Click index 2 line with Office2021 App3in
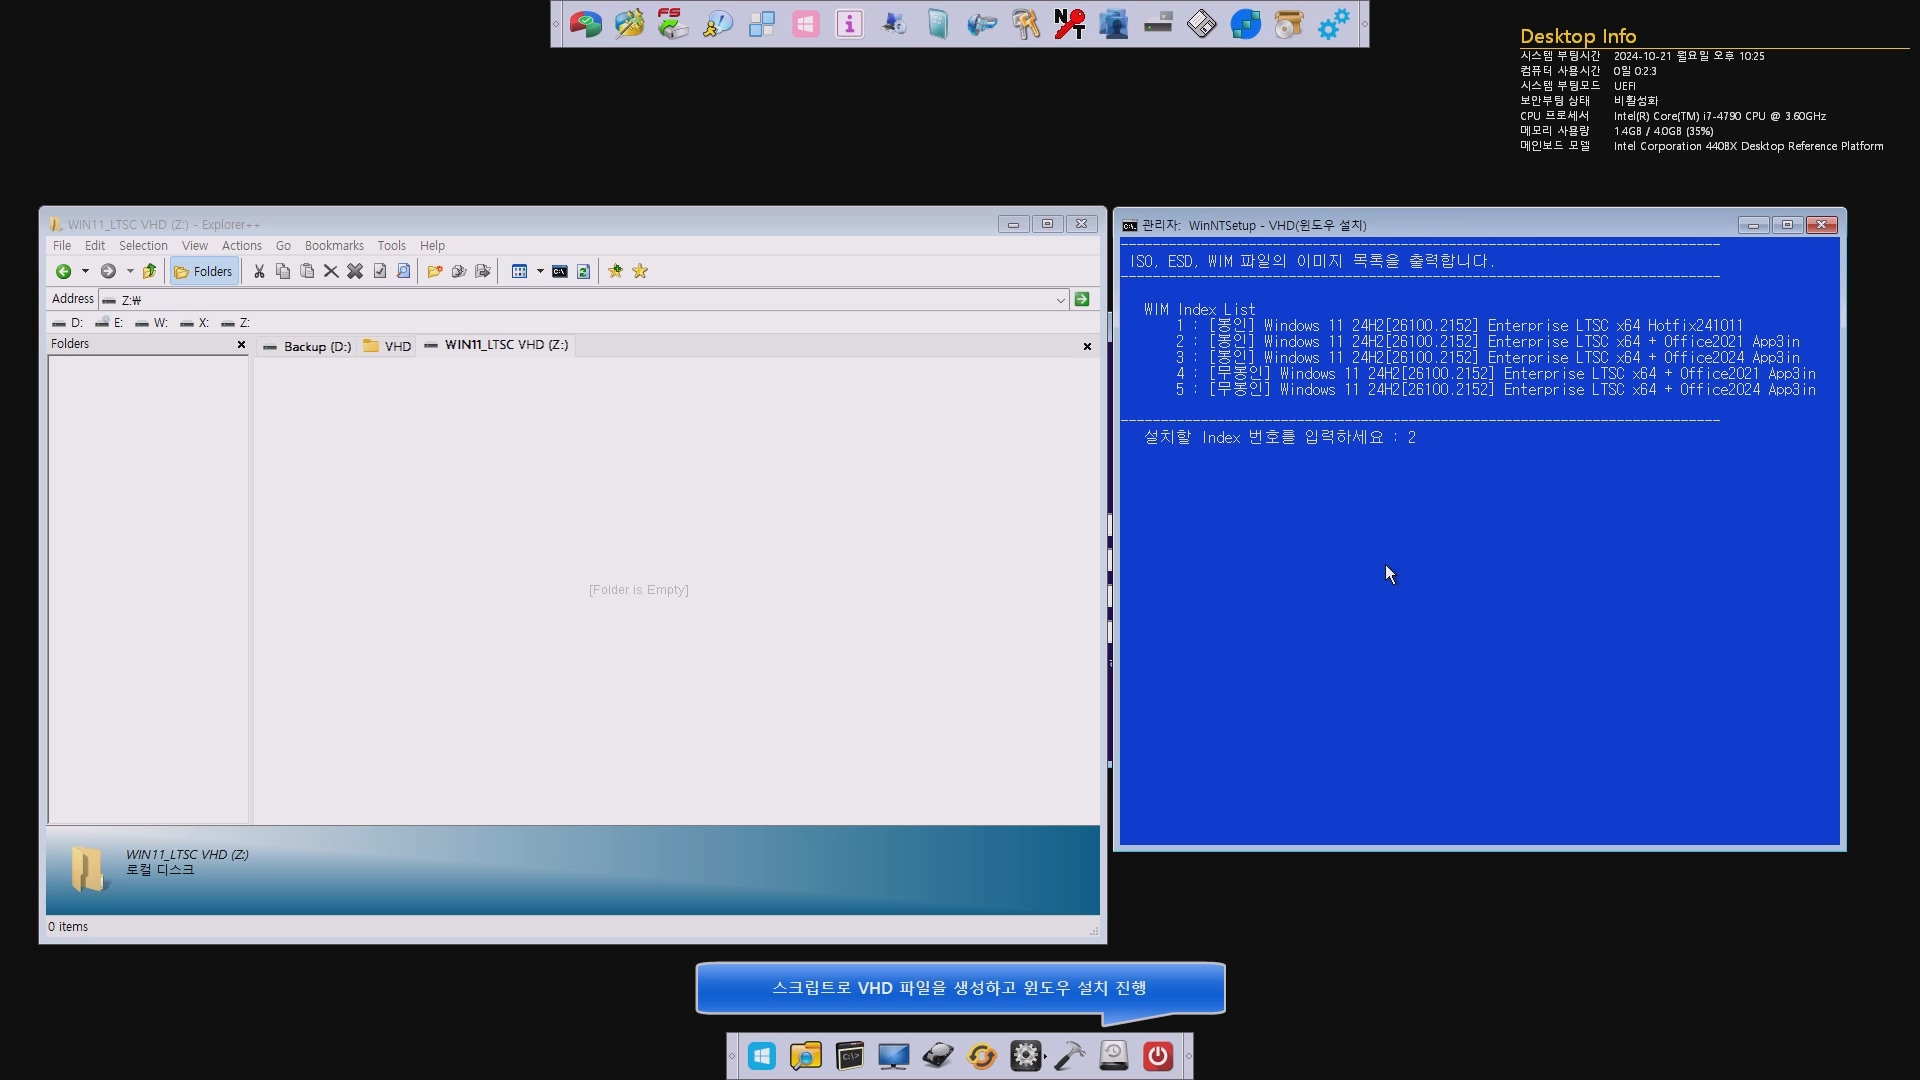The height and width of the screenshot is (1080, 1920). point(1487,342)
